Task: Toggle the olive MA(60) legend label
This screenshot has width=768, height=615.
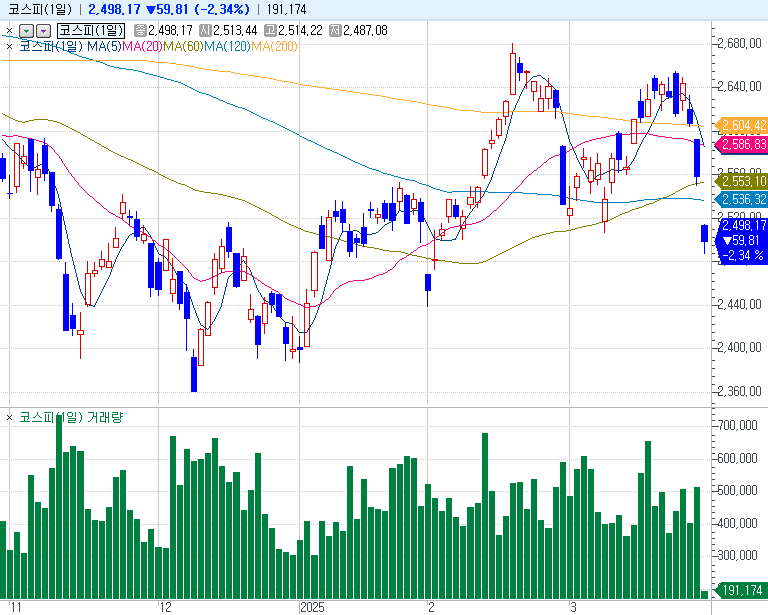Action: 183,46
